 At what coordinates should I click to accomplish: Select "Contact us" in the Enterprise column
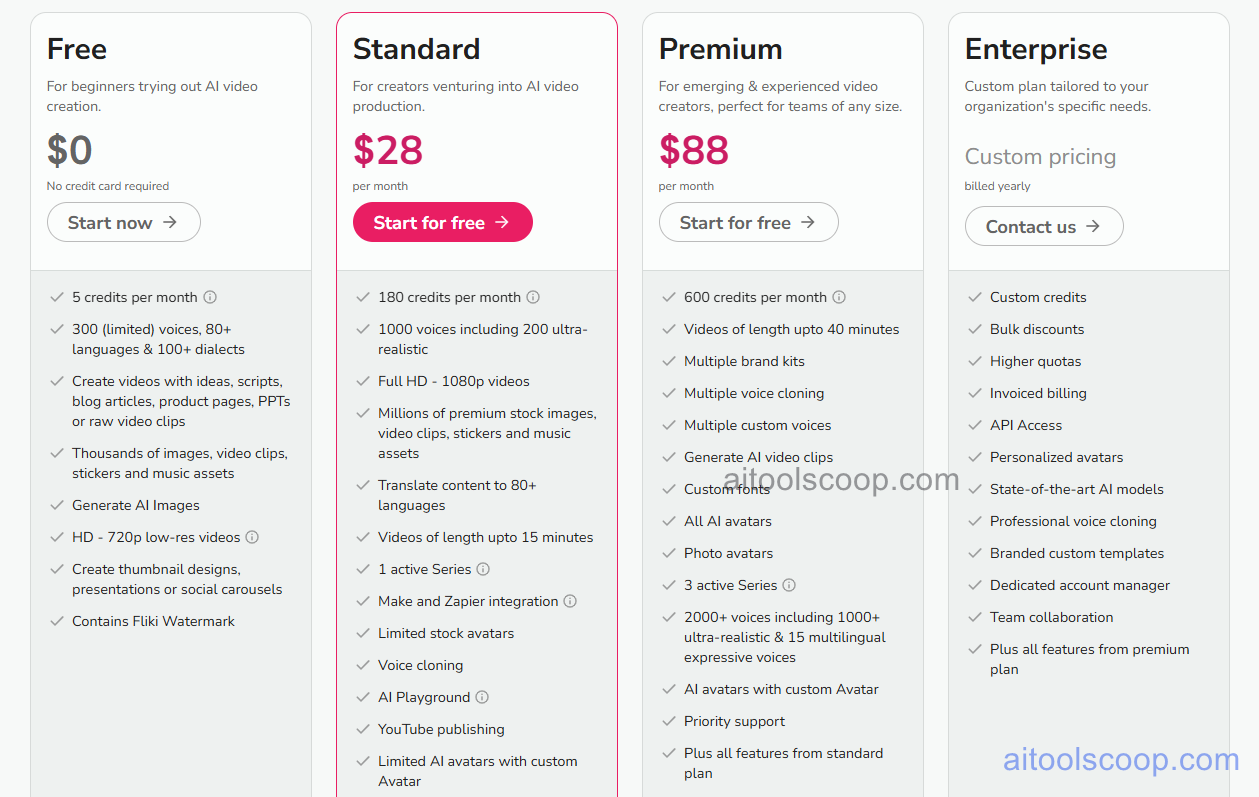point(1044,226)
